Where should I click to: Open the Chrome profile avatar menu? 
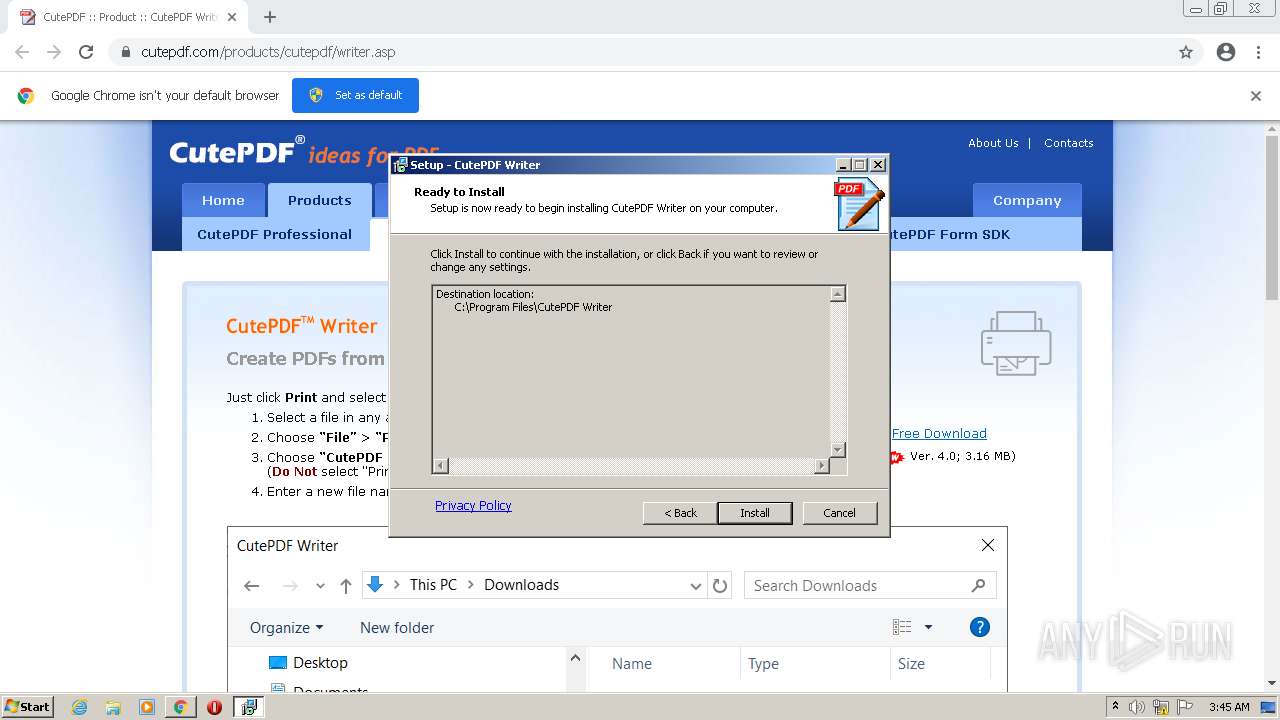tap(1226, 52)
